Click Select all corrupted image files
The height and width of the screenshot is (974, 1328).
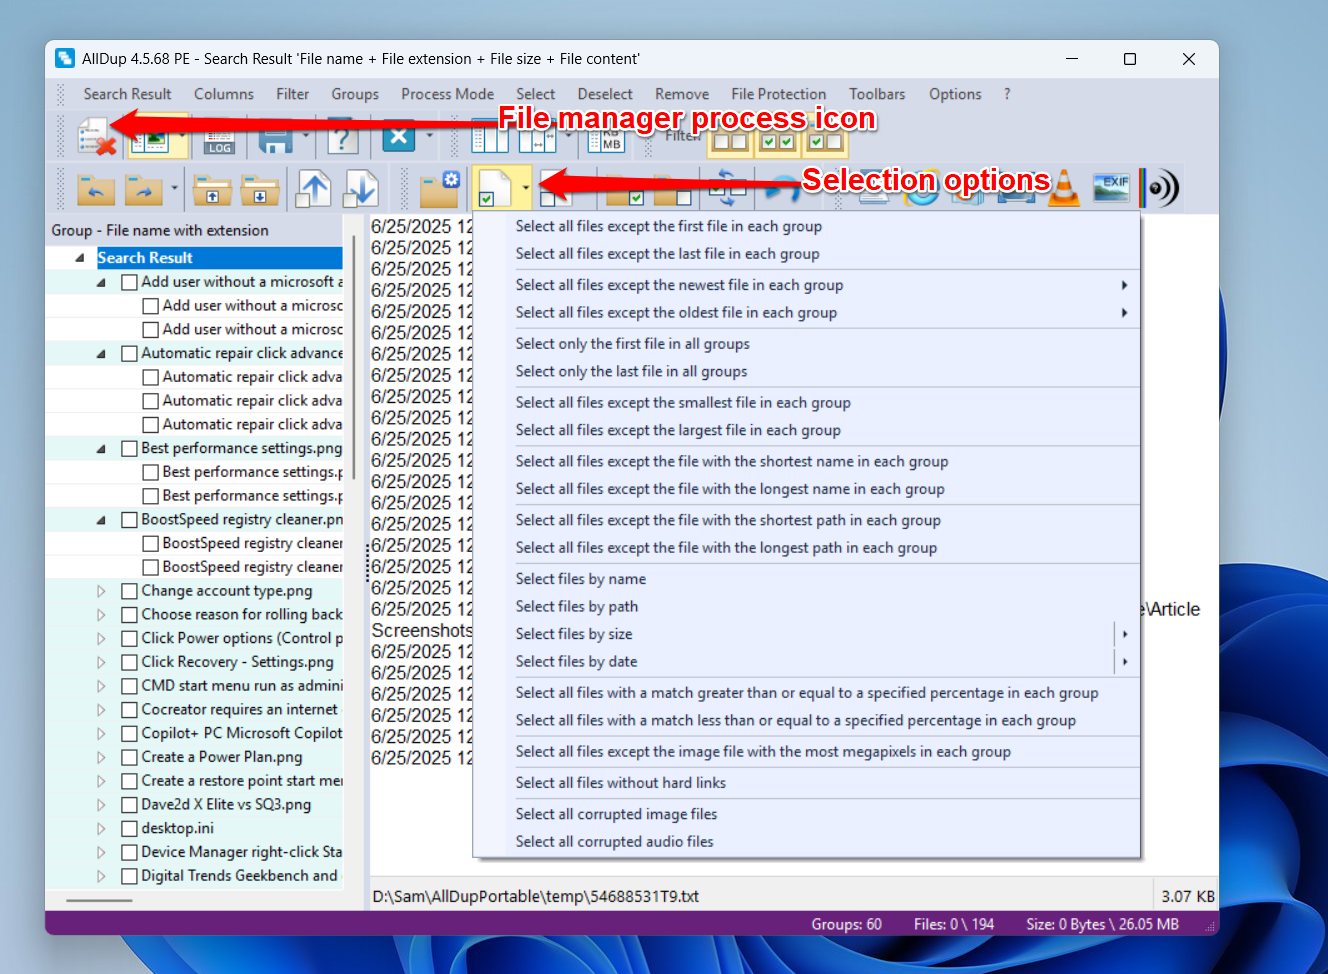click(616, 814)
